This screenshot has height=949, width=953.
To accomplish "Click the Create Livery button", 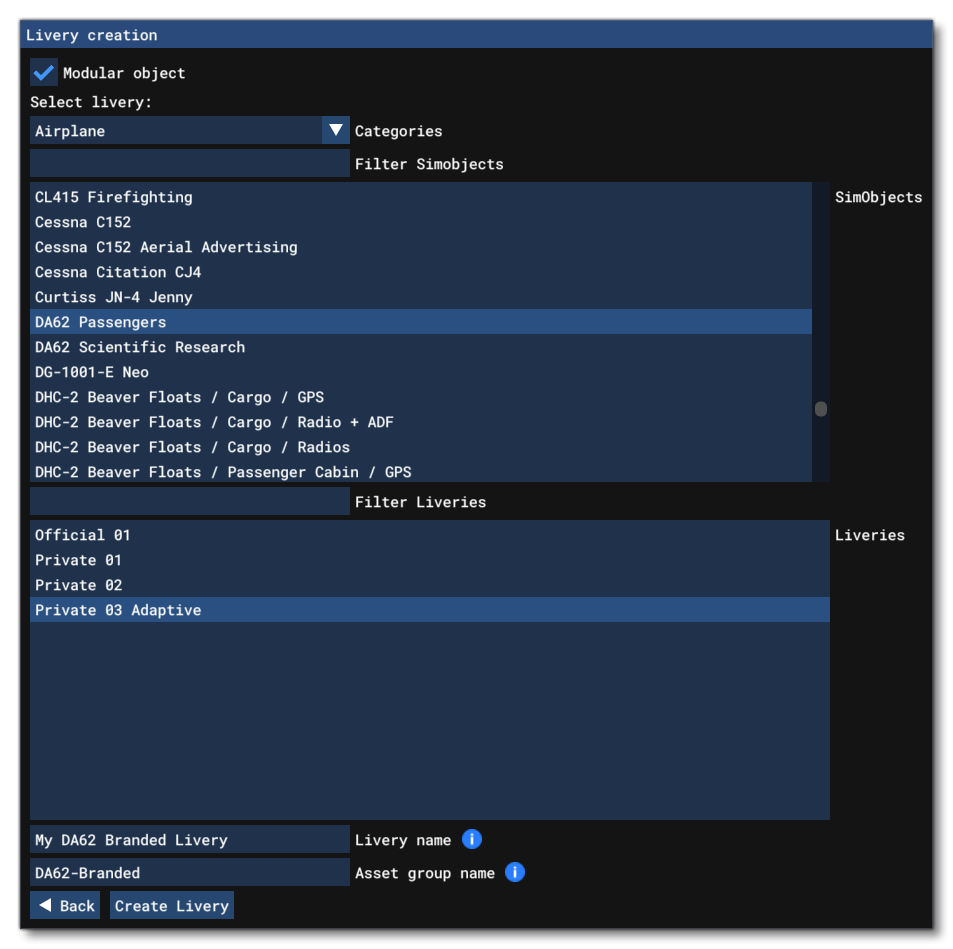I will point(172,905).
